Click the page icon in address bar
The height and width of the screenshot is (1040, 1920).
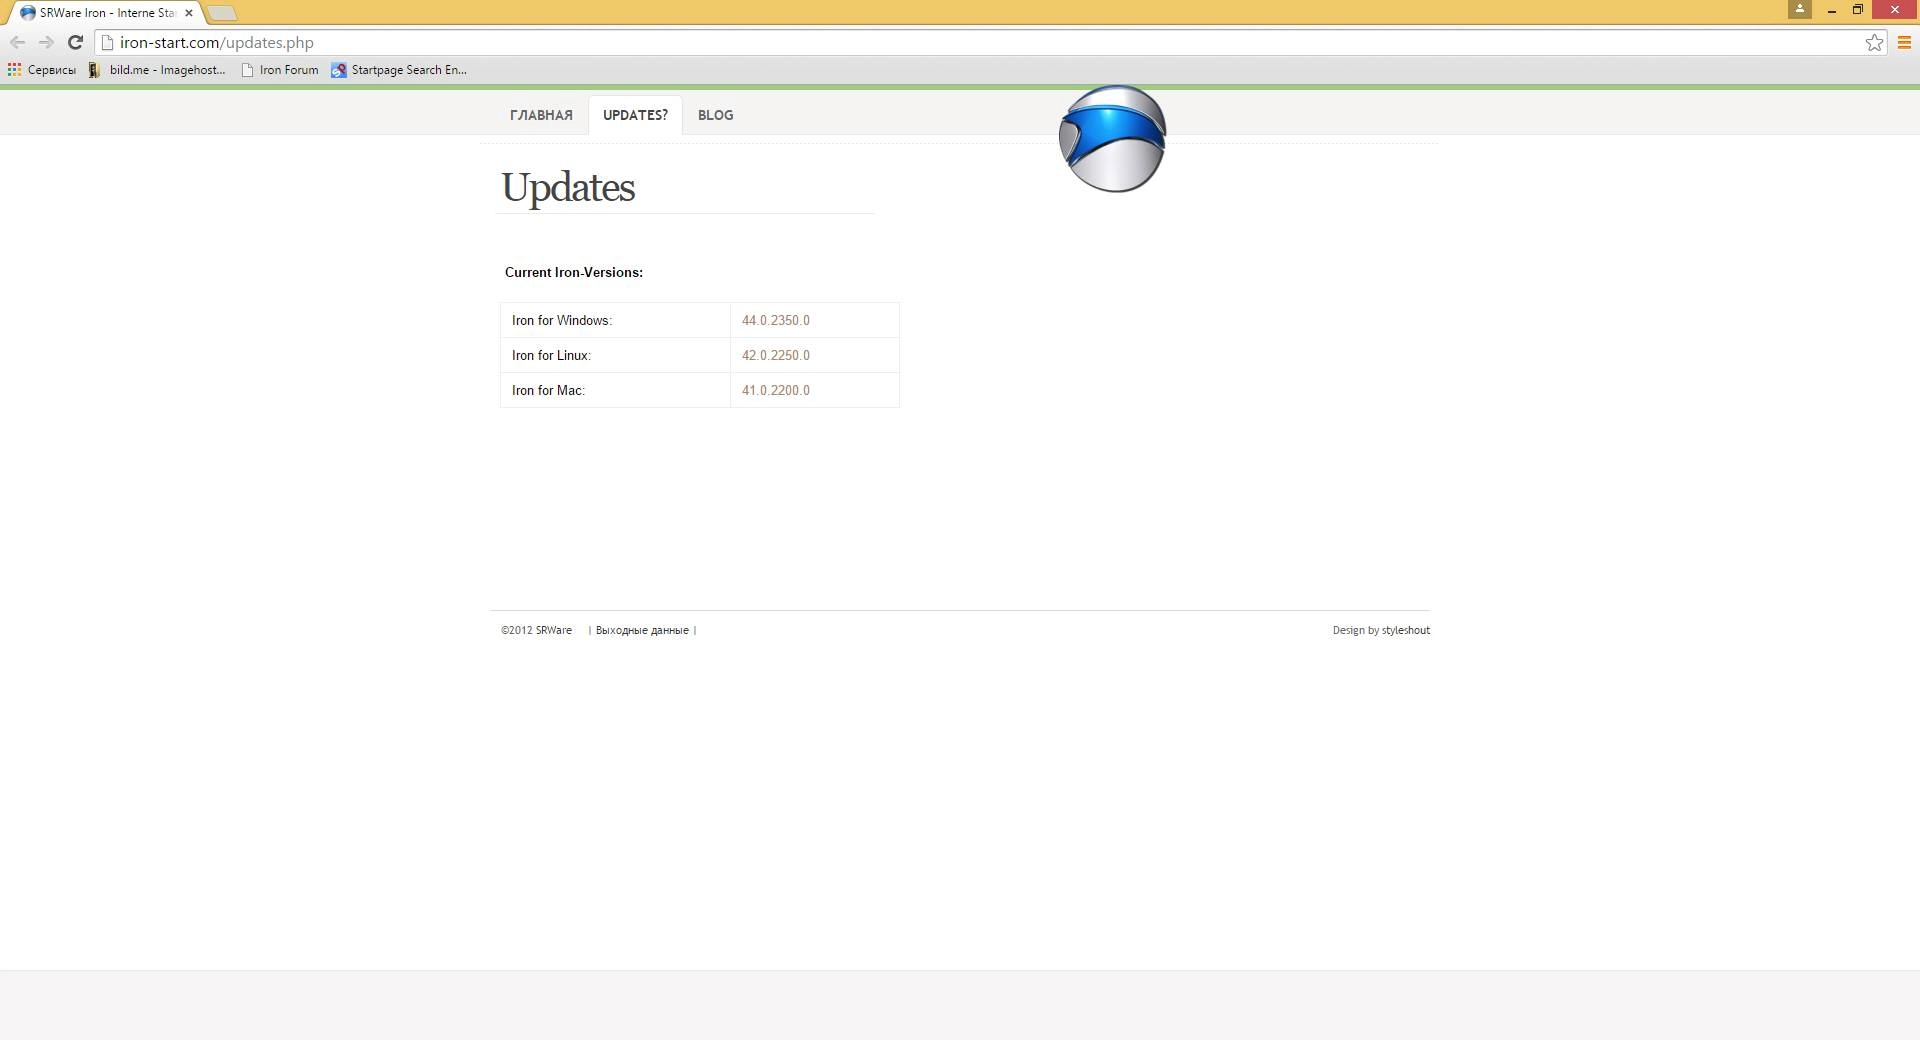(x=108, y=42)
